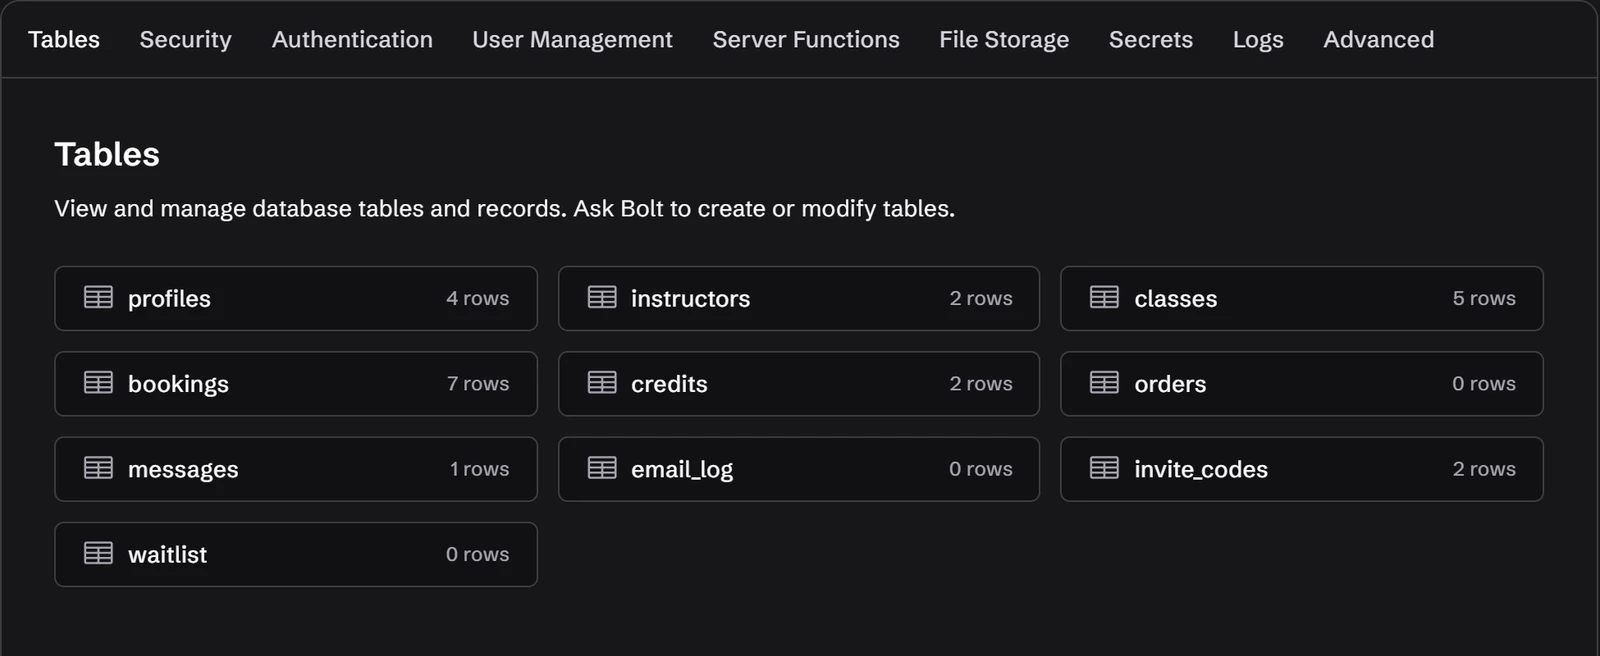Switch to the Tables tab
Viewport: 1600px width, 656px height.
pyautogui.click(x=64, y=39)
